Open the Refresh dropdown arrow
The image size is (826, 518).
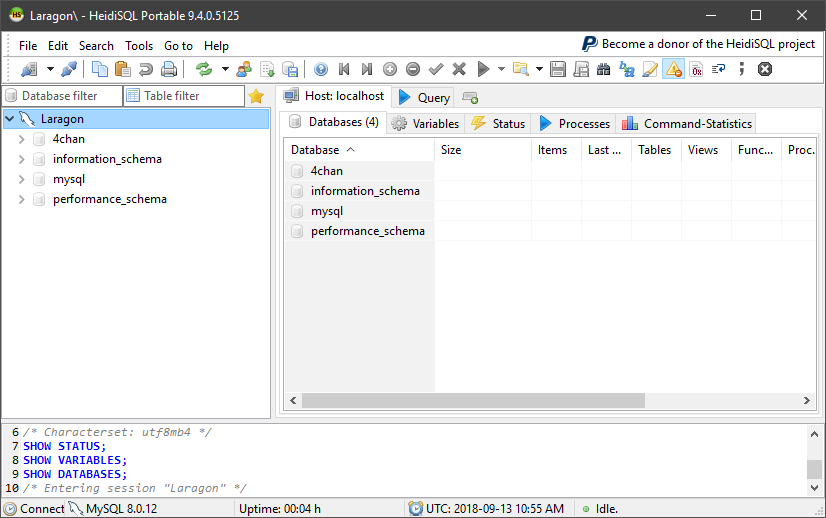coord(225,69)
